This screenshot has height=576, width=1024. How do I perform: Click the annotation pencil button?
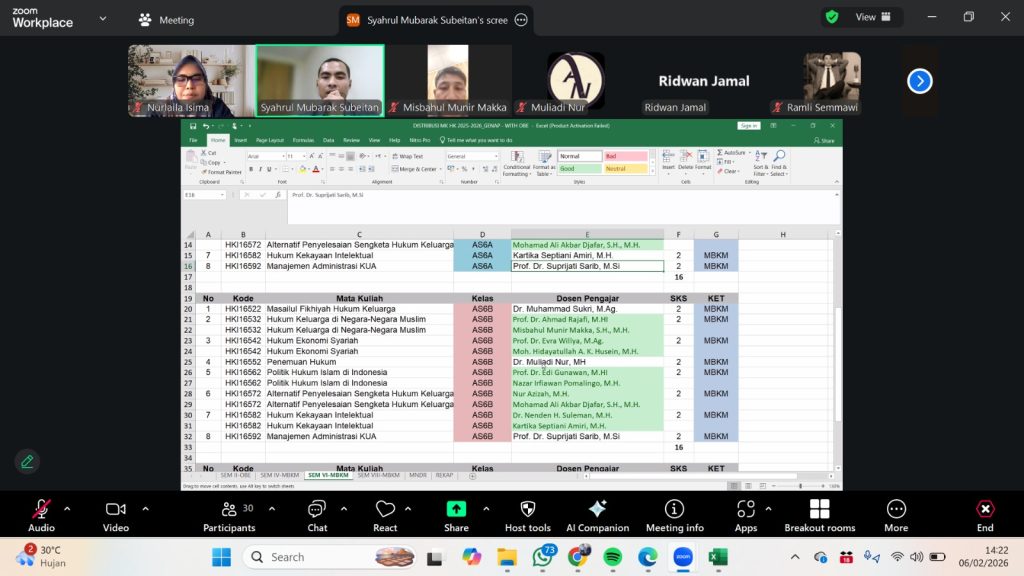27,461
